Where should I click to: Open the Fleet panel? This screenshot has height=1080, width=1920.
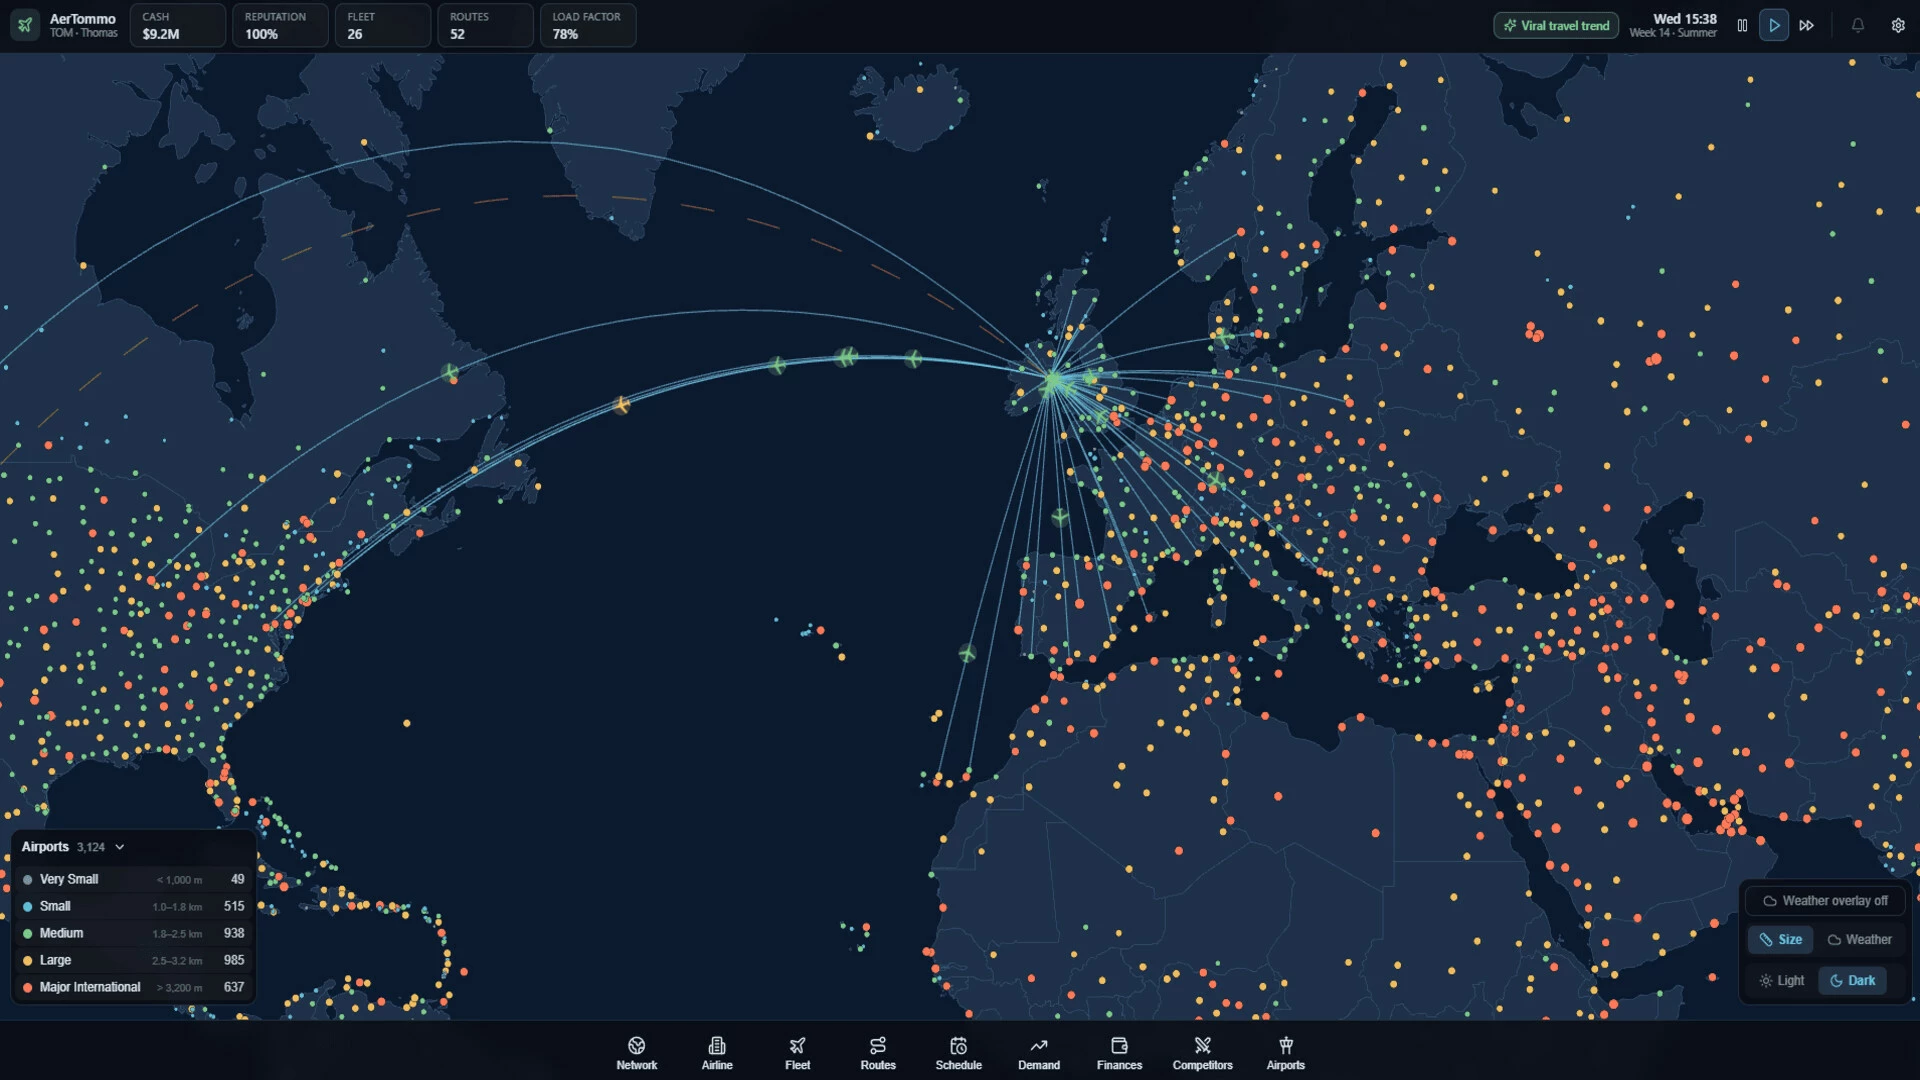tap(797, 1053)
